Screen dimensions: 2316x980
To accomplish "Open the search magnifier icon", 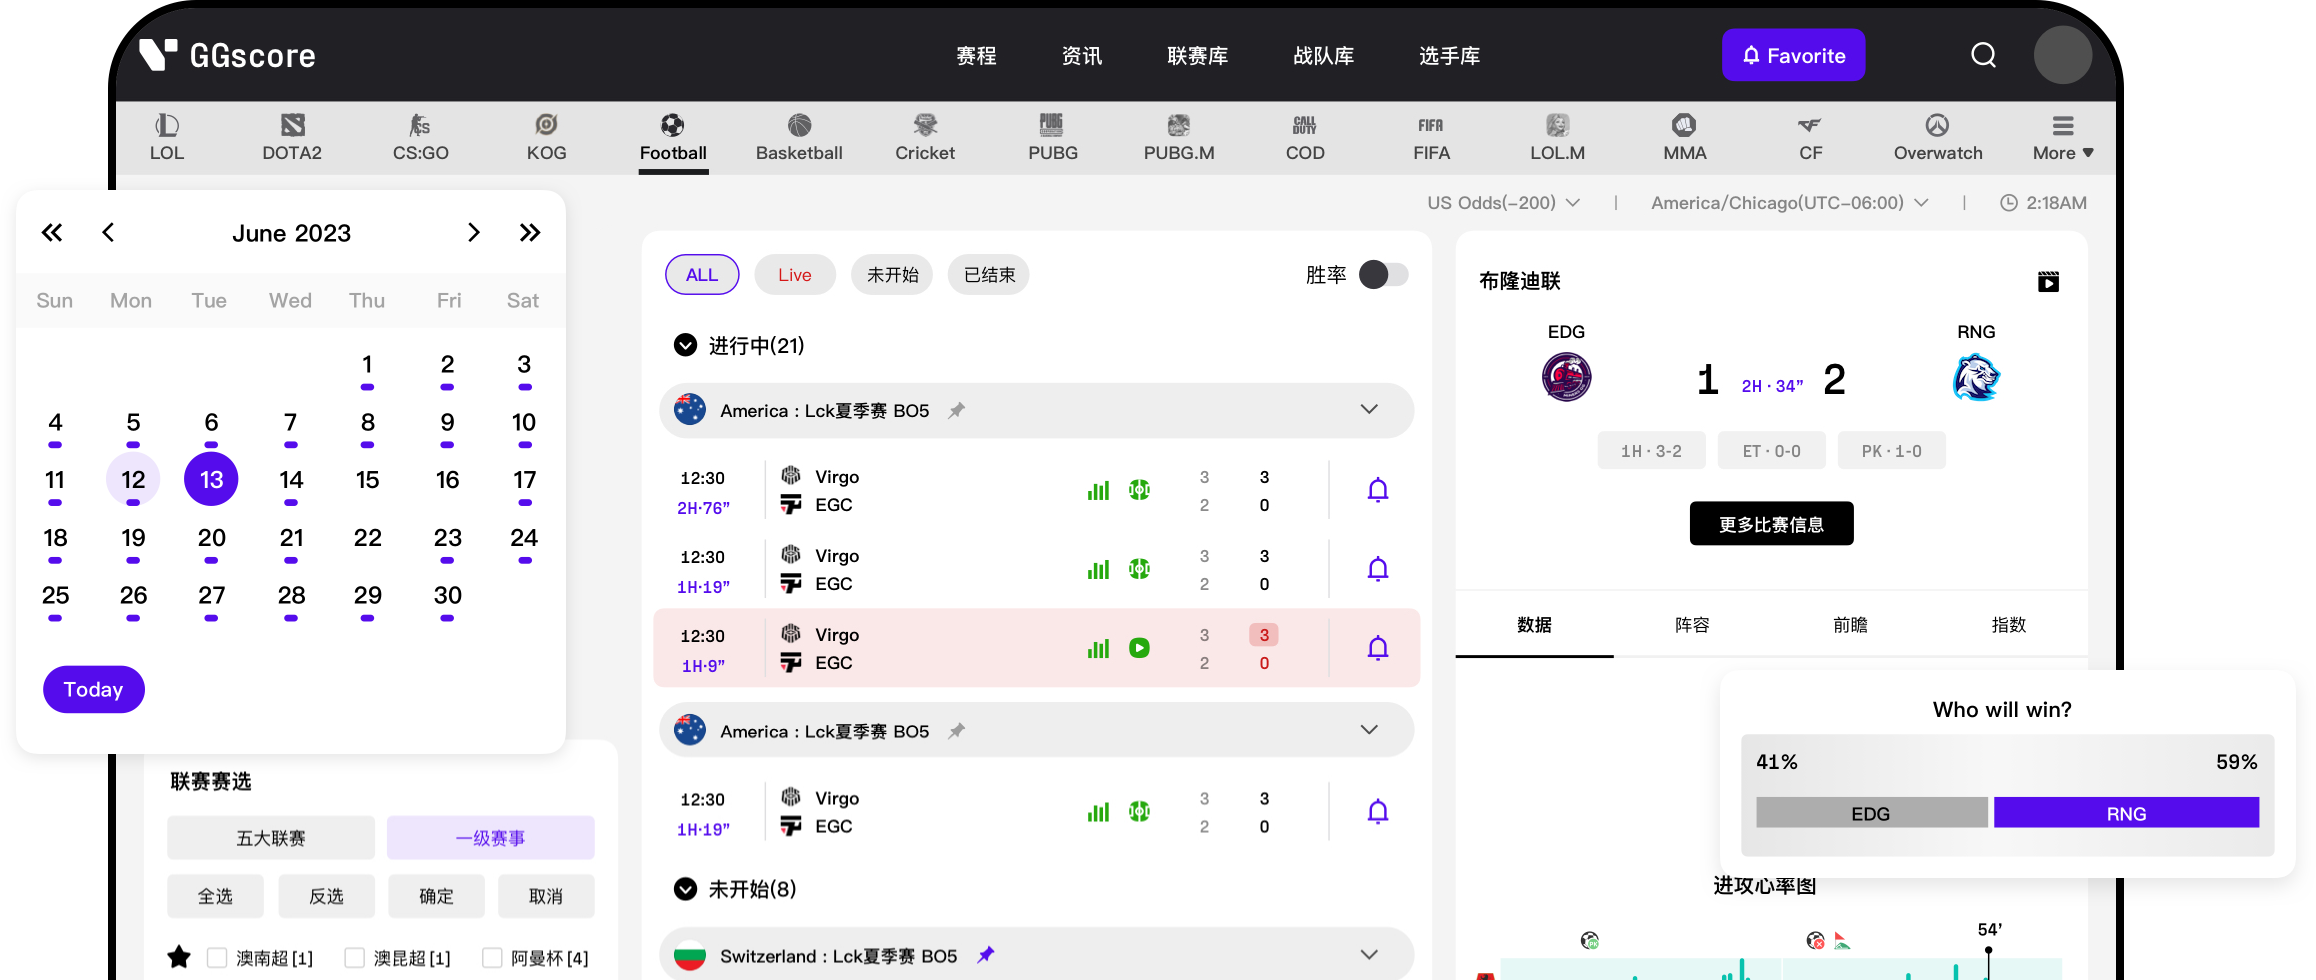I will coord(1983,55).
